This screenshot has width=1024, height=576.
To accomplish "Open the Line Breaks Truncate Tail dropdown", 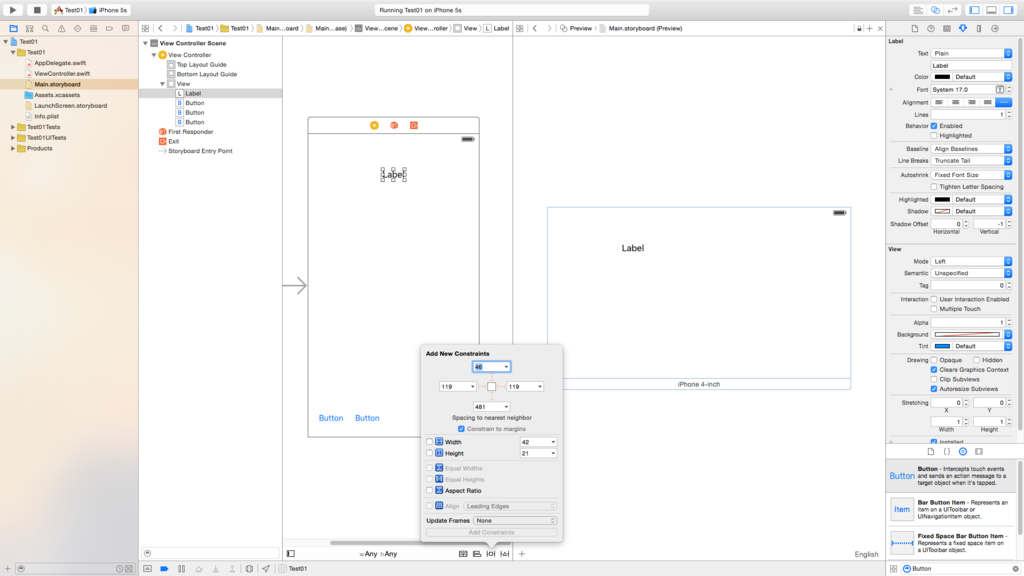I will [971, 161].
